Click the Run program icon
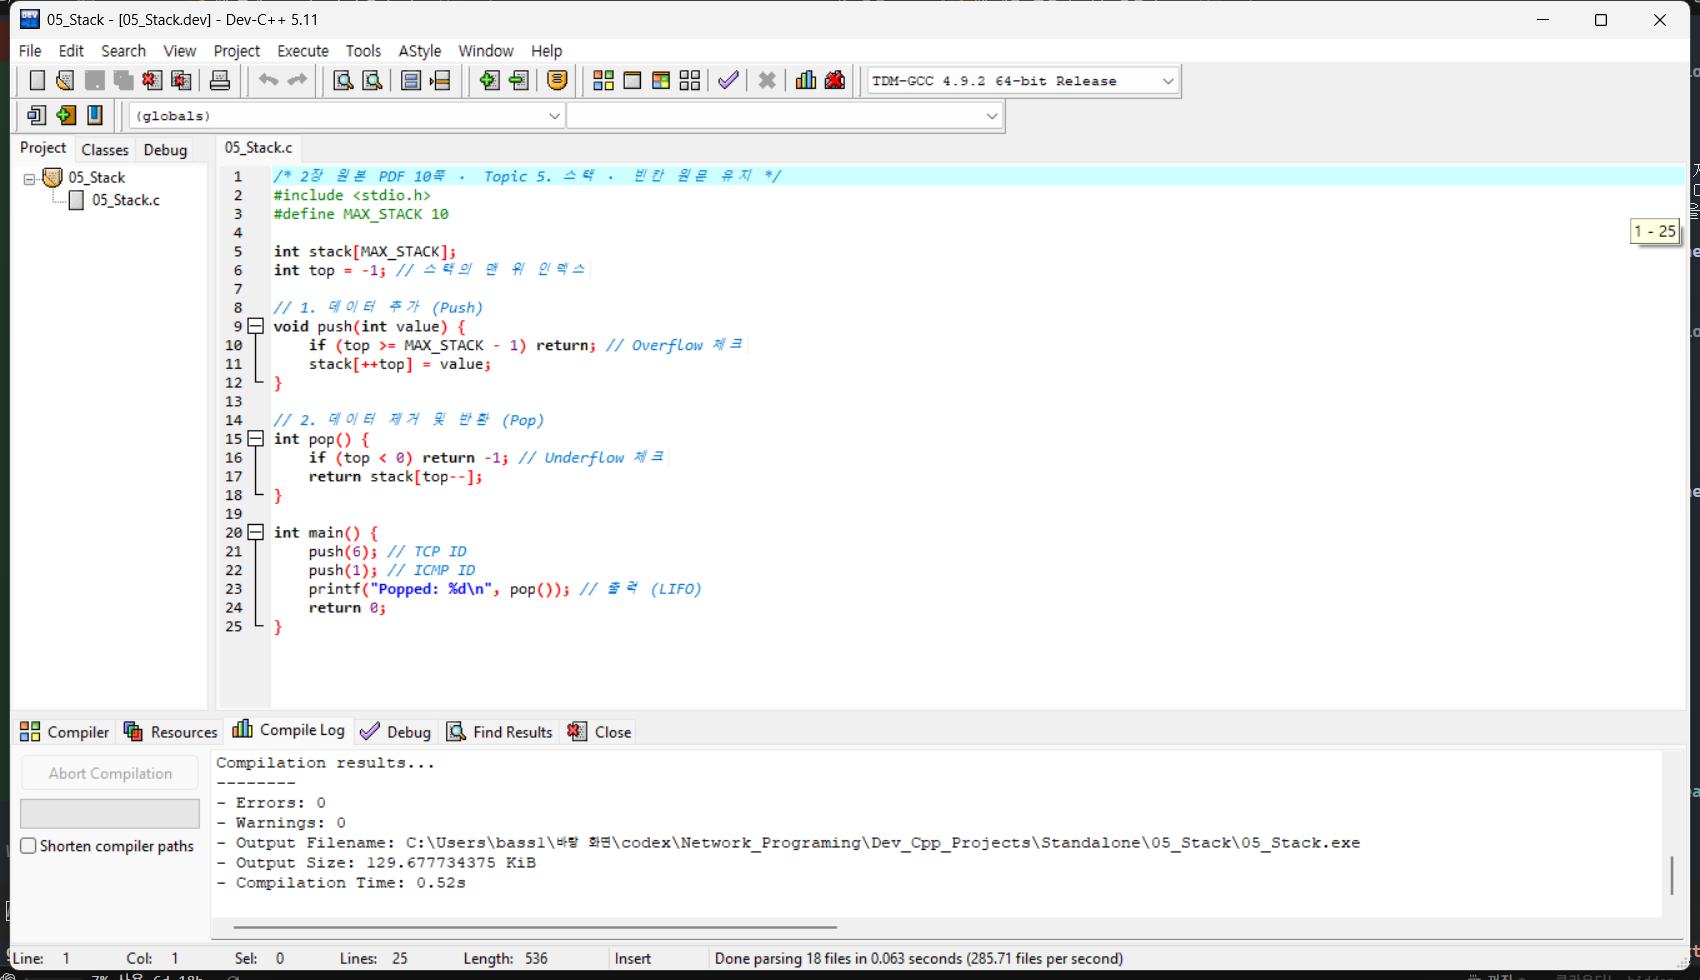1700x980 pixels. pyautogui.click(x=632, y=81)
